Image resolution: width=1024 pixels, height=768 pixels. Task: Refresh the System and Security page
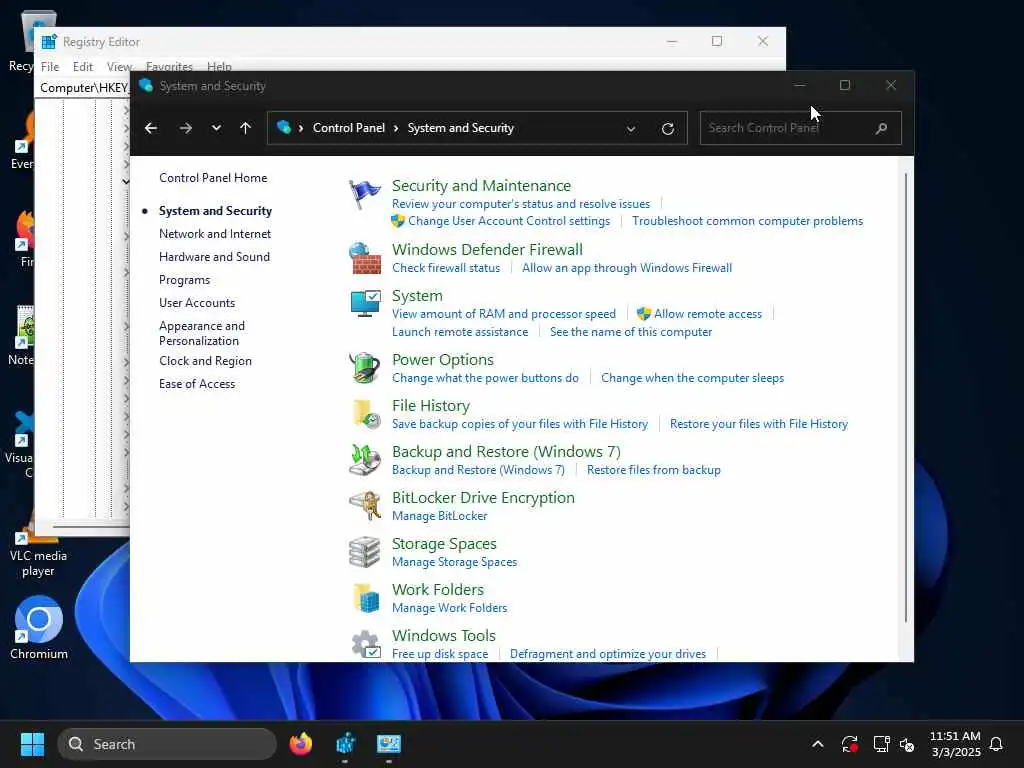coord(667,129)
